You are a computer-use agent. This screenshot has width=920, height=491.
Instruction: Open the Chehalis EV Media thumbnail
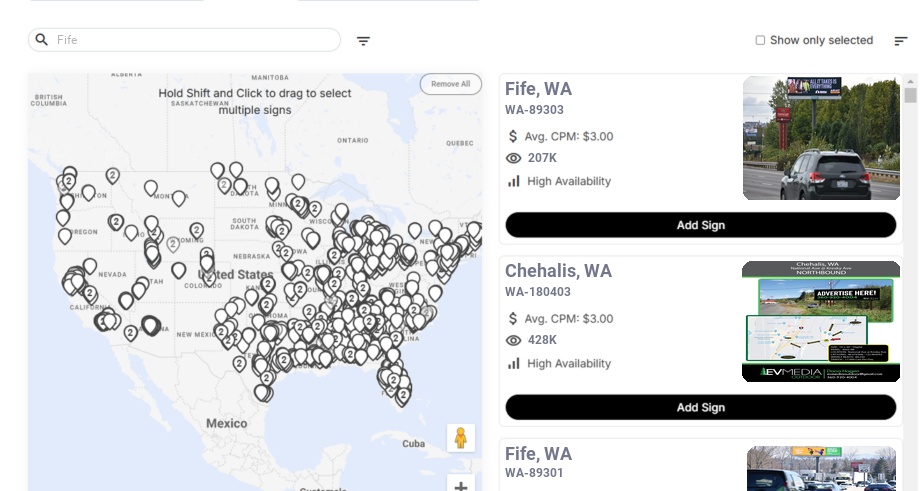tap(821, 321)
